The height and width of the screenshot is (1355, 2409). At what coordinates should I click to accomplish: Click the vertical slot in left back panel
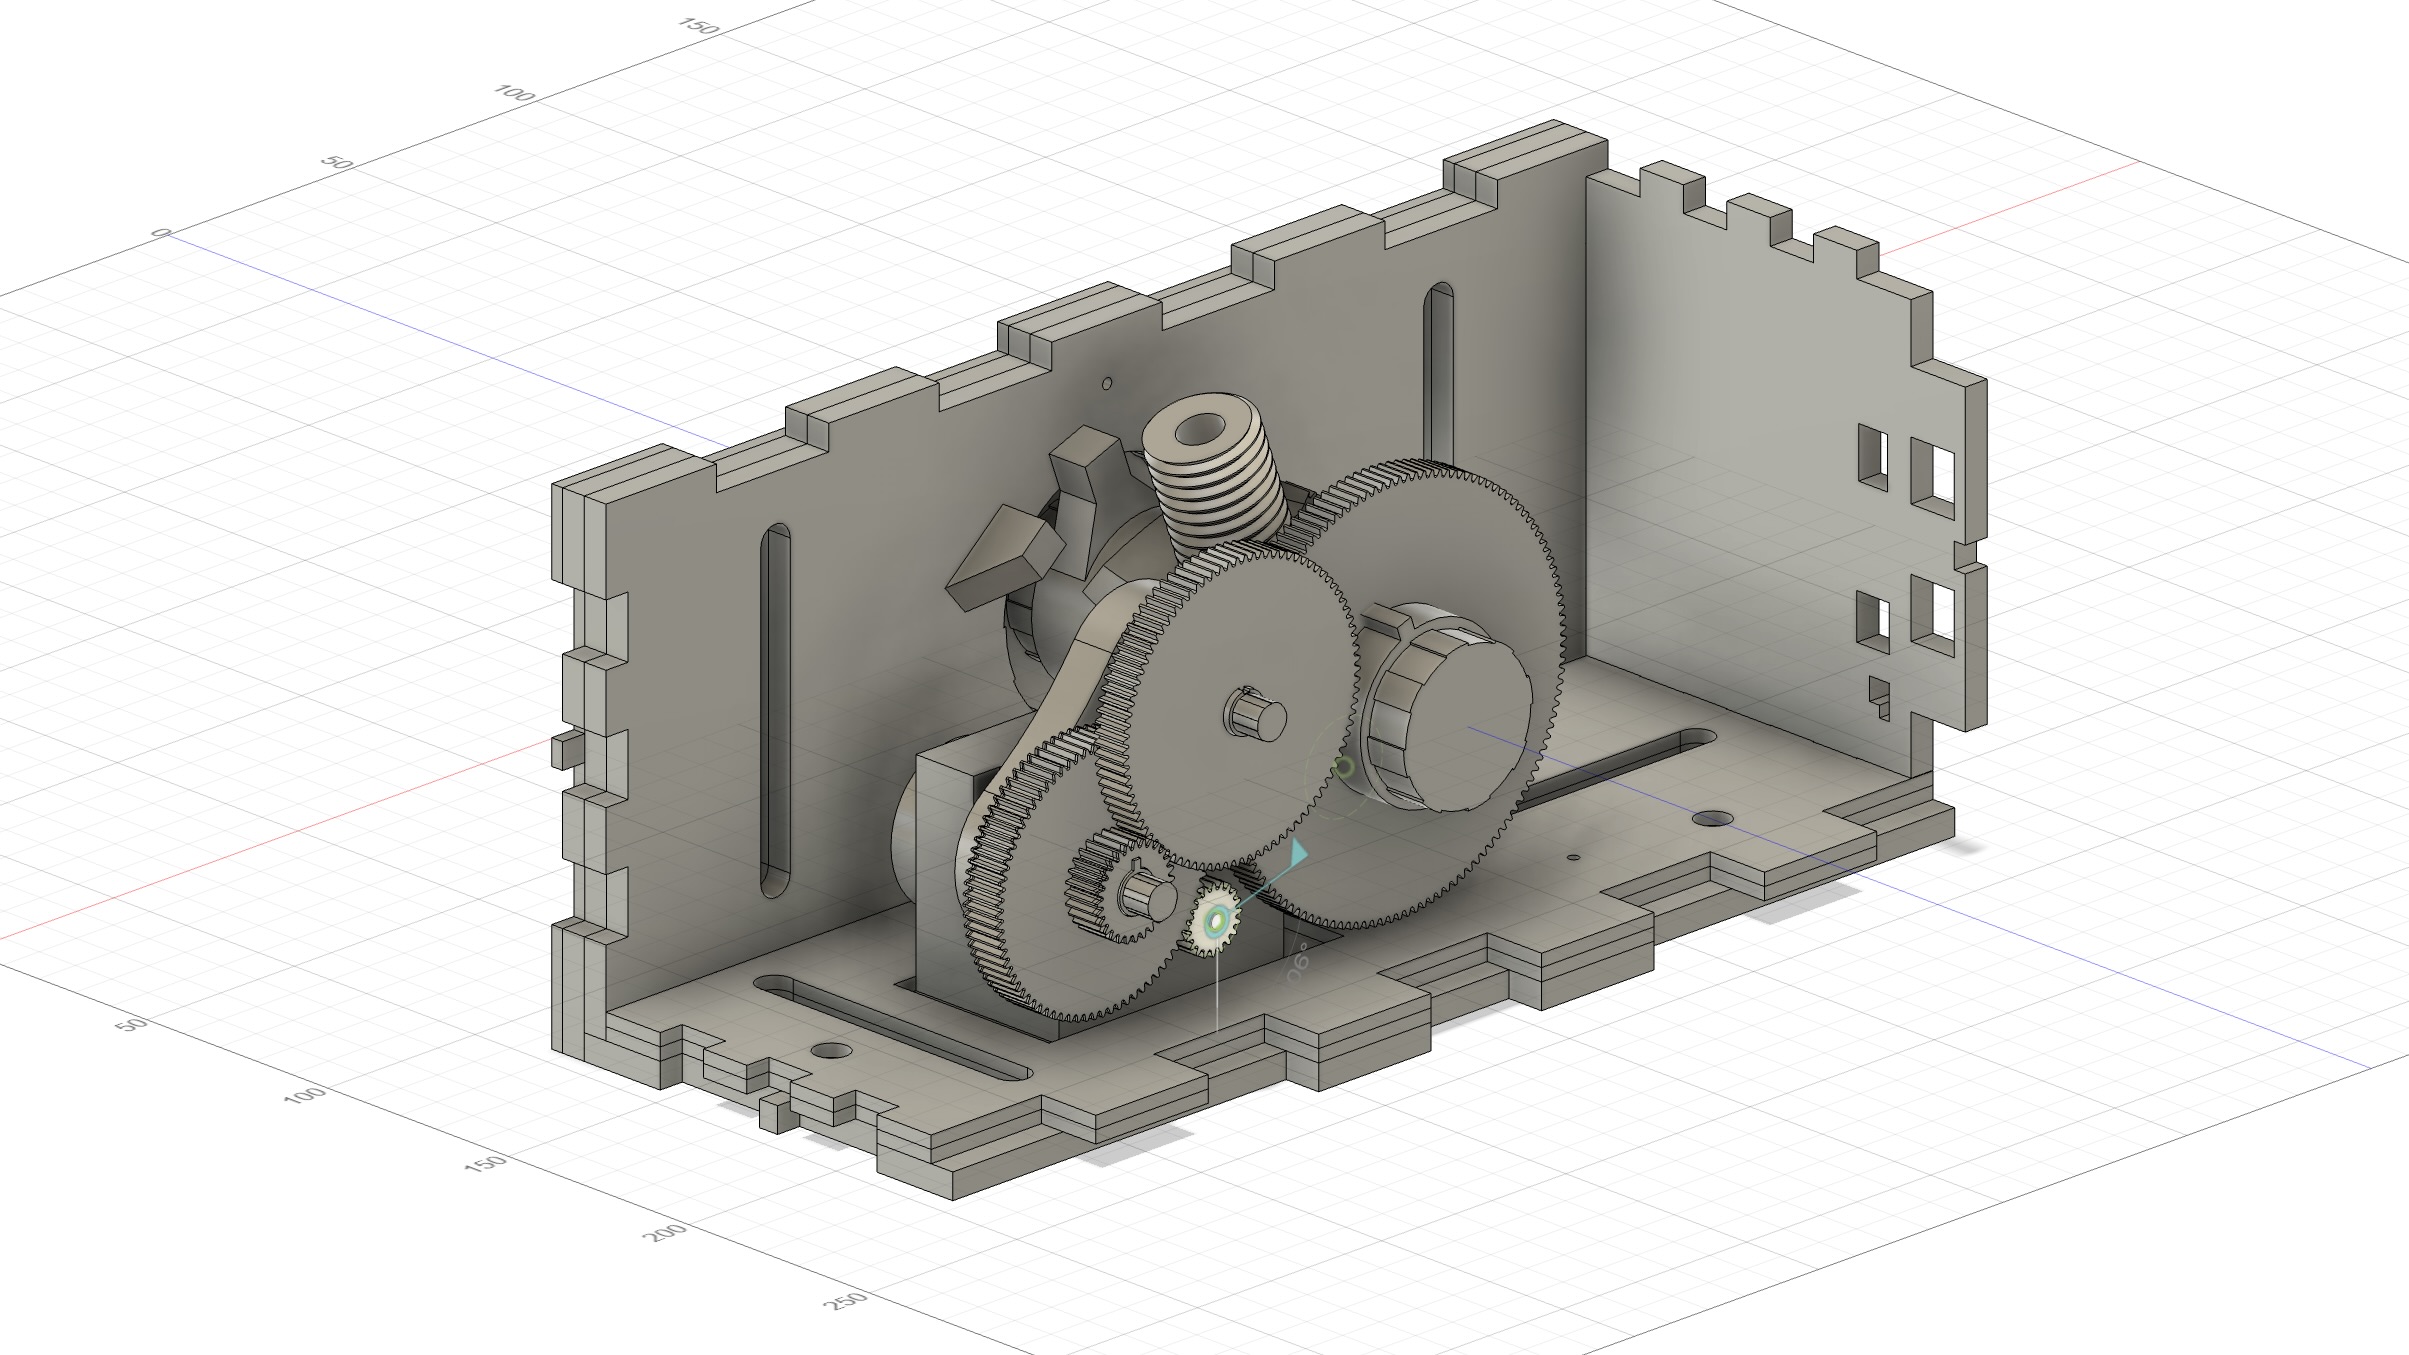775,710
